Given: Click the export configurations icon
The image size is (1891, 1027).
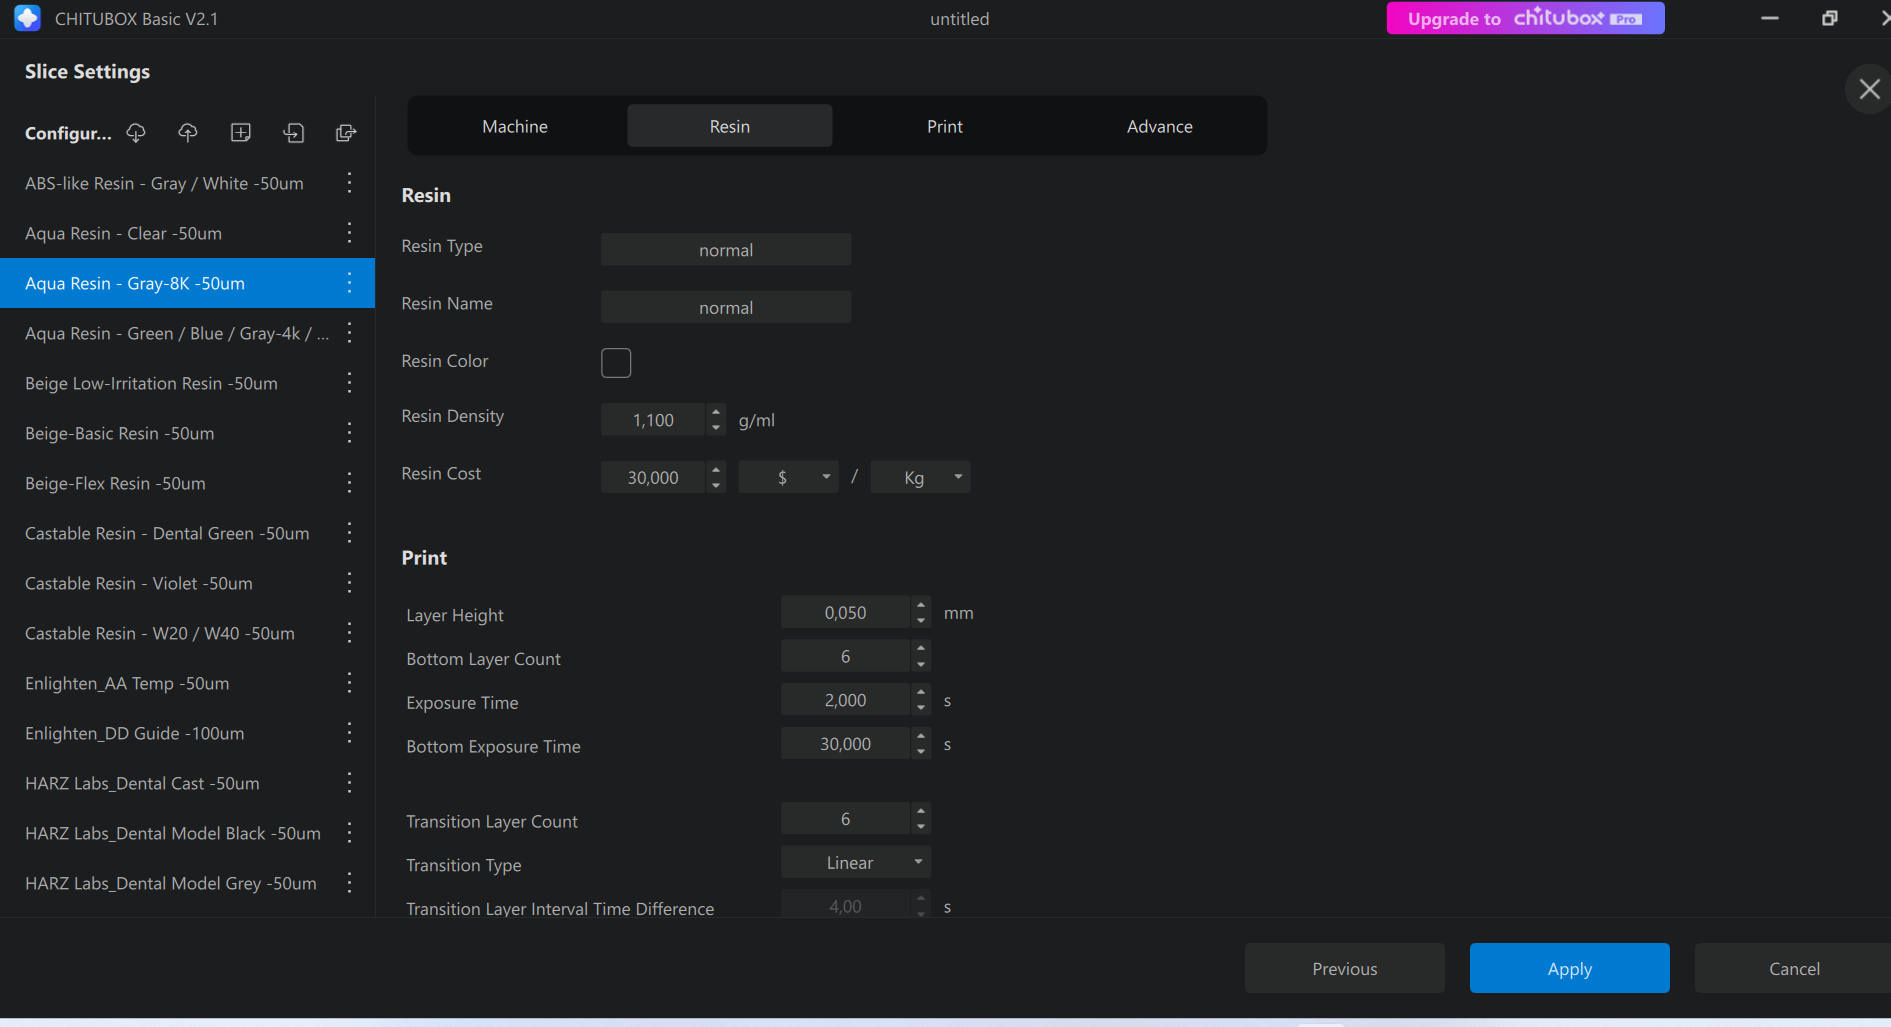Looking at the screenshot, I should (346, 133).
